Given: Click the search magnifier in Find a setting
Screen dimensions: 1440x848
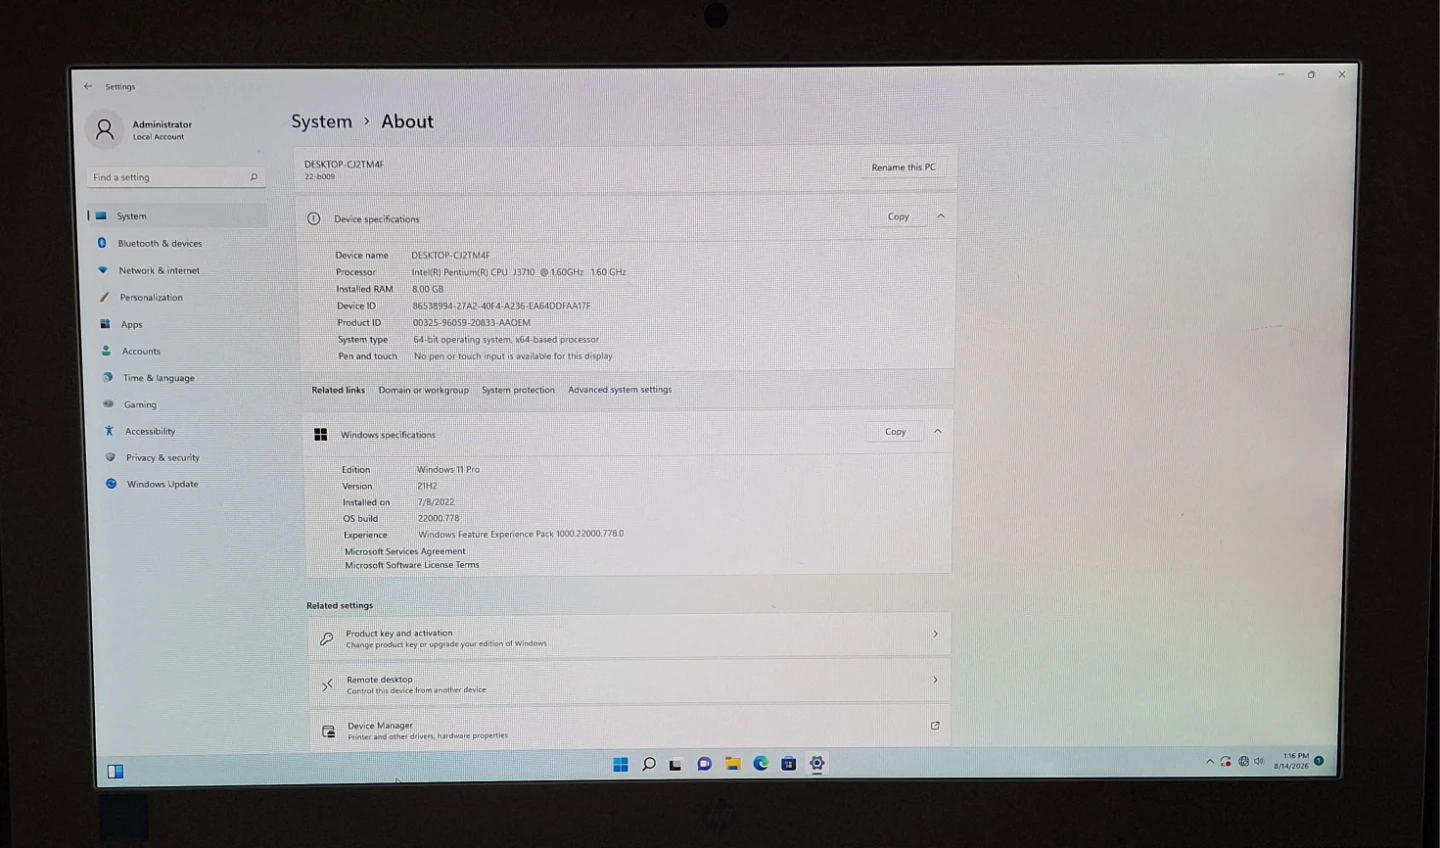Looking at the screenshot, I should click(253, 177).
